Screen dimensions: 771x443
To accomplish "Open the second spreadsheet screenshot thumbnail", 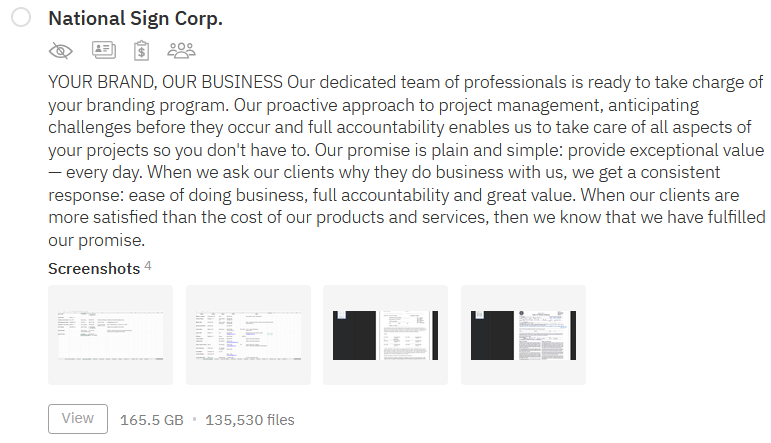I will [x=248, y=335].
